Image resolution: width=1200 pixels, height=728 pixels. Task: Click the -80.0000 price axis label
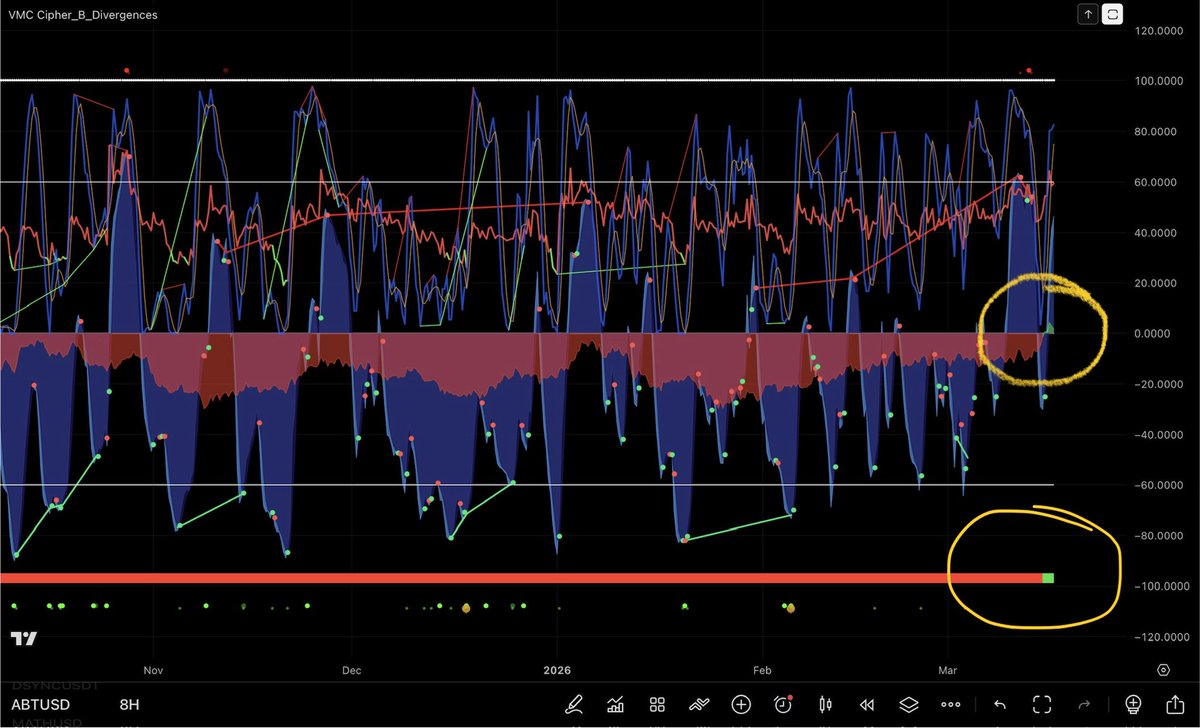pos(1160,536)
